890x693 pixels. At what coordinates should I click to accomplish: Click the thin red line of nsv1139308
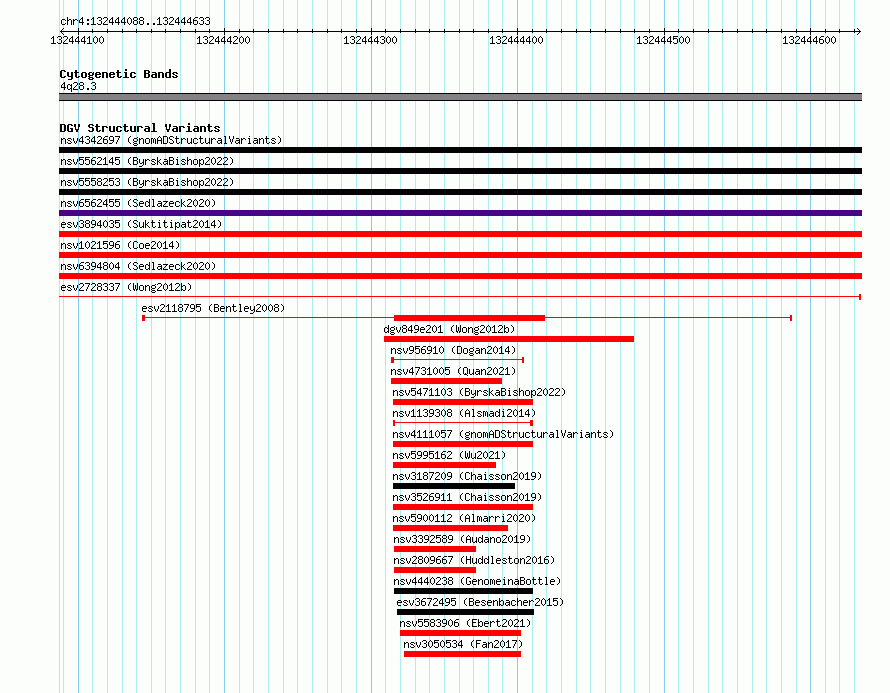click(463, 423)
